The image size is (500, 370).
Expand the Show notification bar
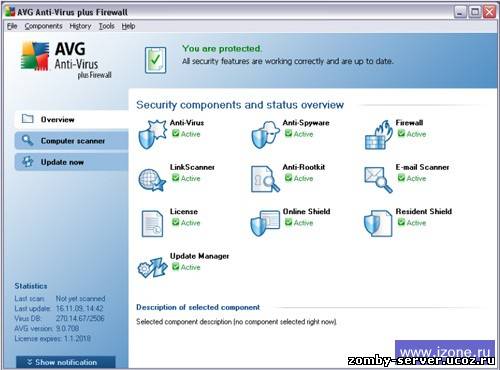click(x=66, y=362)
